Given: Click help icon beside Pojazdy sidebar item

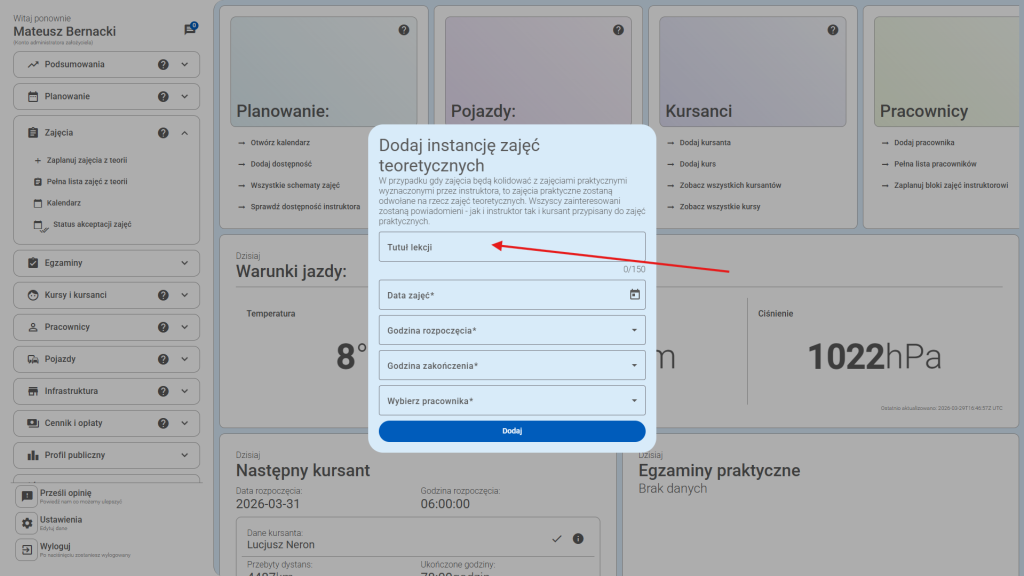Looking at the screenshot, I should (x=163, y=359).
